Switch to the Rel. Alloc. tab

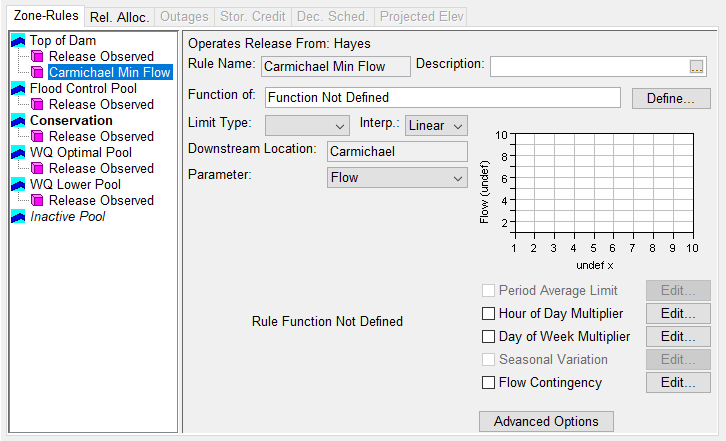pyautogui.click(x=119, y=17)
